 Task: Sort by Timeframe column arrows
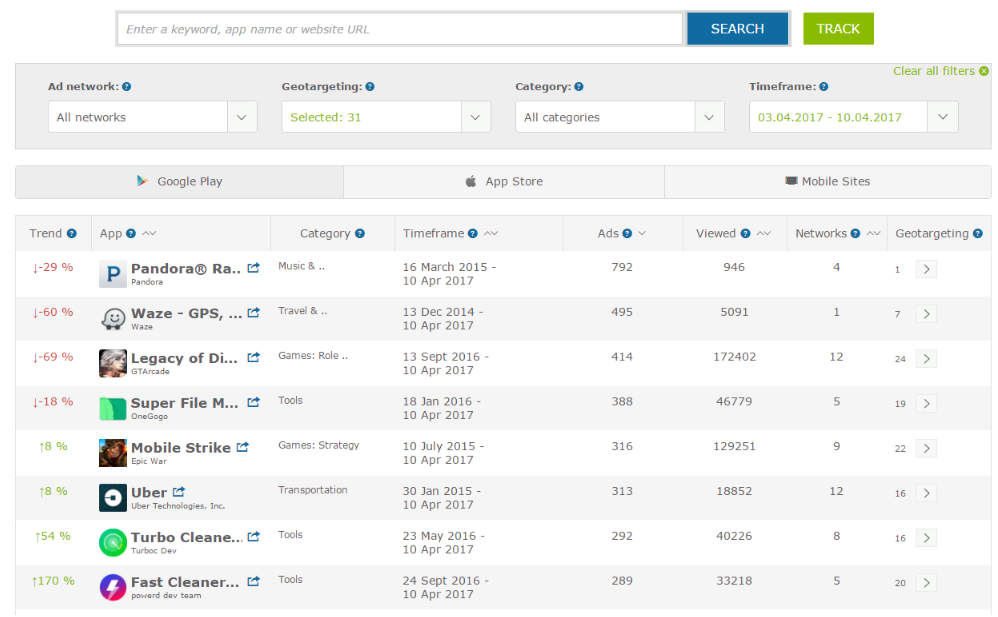(x=491, y=234)
